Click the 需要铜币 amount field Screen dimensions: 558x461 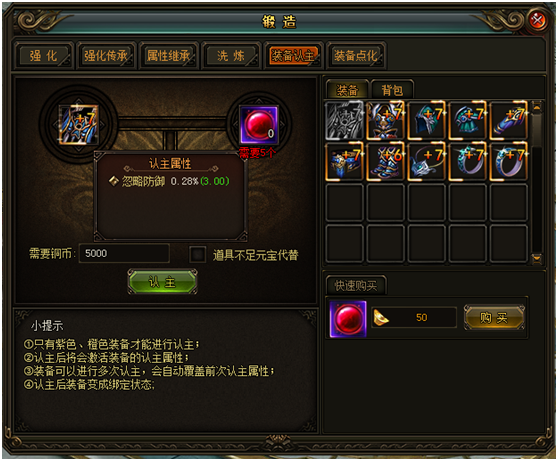click(x=124, y=254)
